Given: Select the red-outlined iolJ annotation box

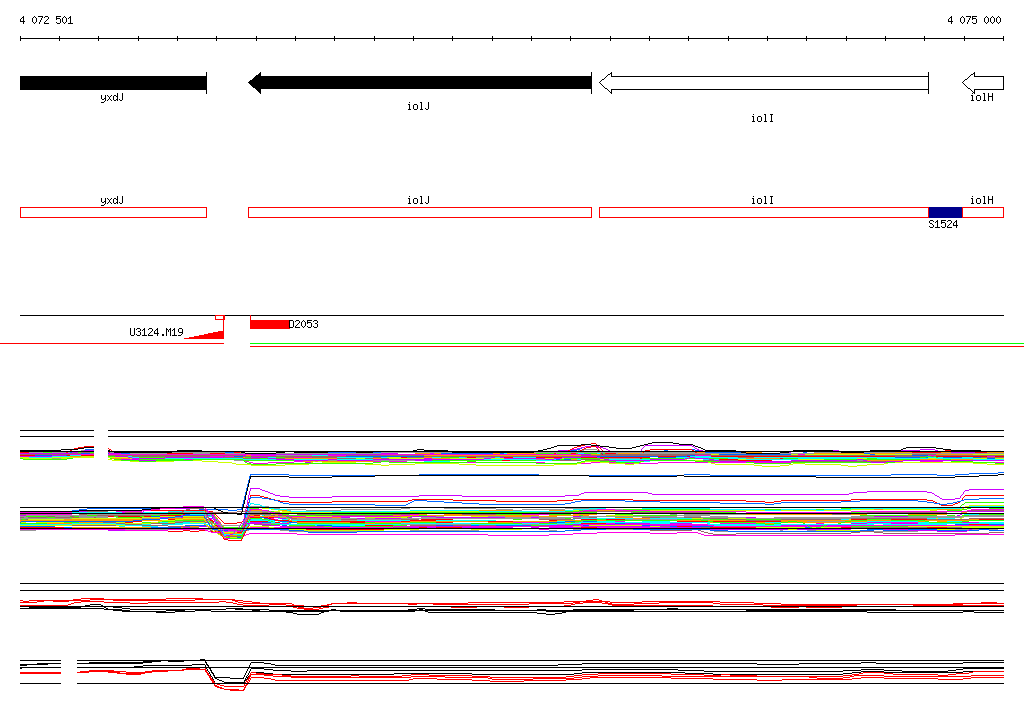Looking at the screenshot, I should (x=420, y=212).
